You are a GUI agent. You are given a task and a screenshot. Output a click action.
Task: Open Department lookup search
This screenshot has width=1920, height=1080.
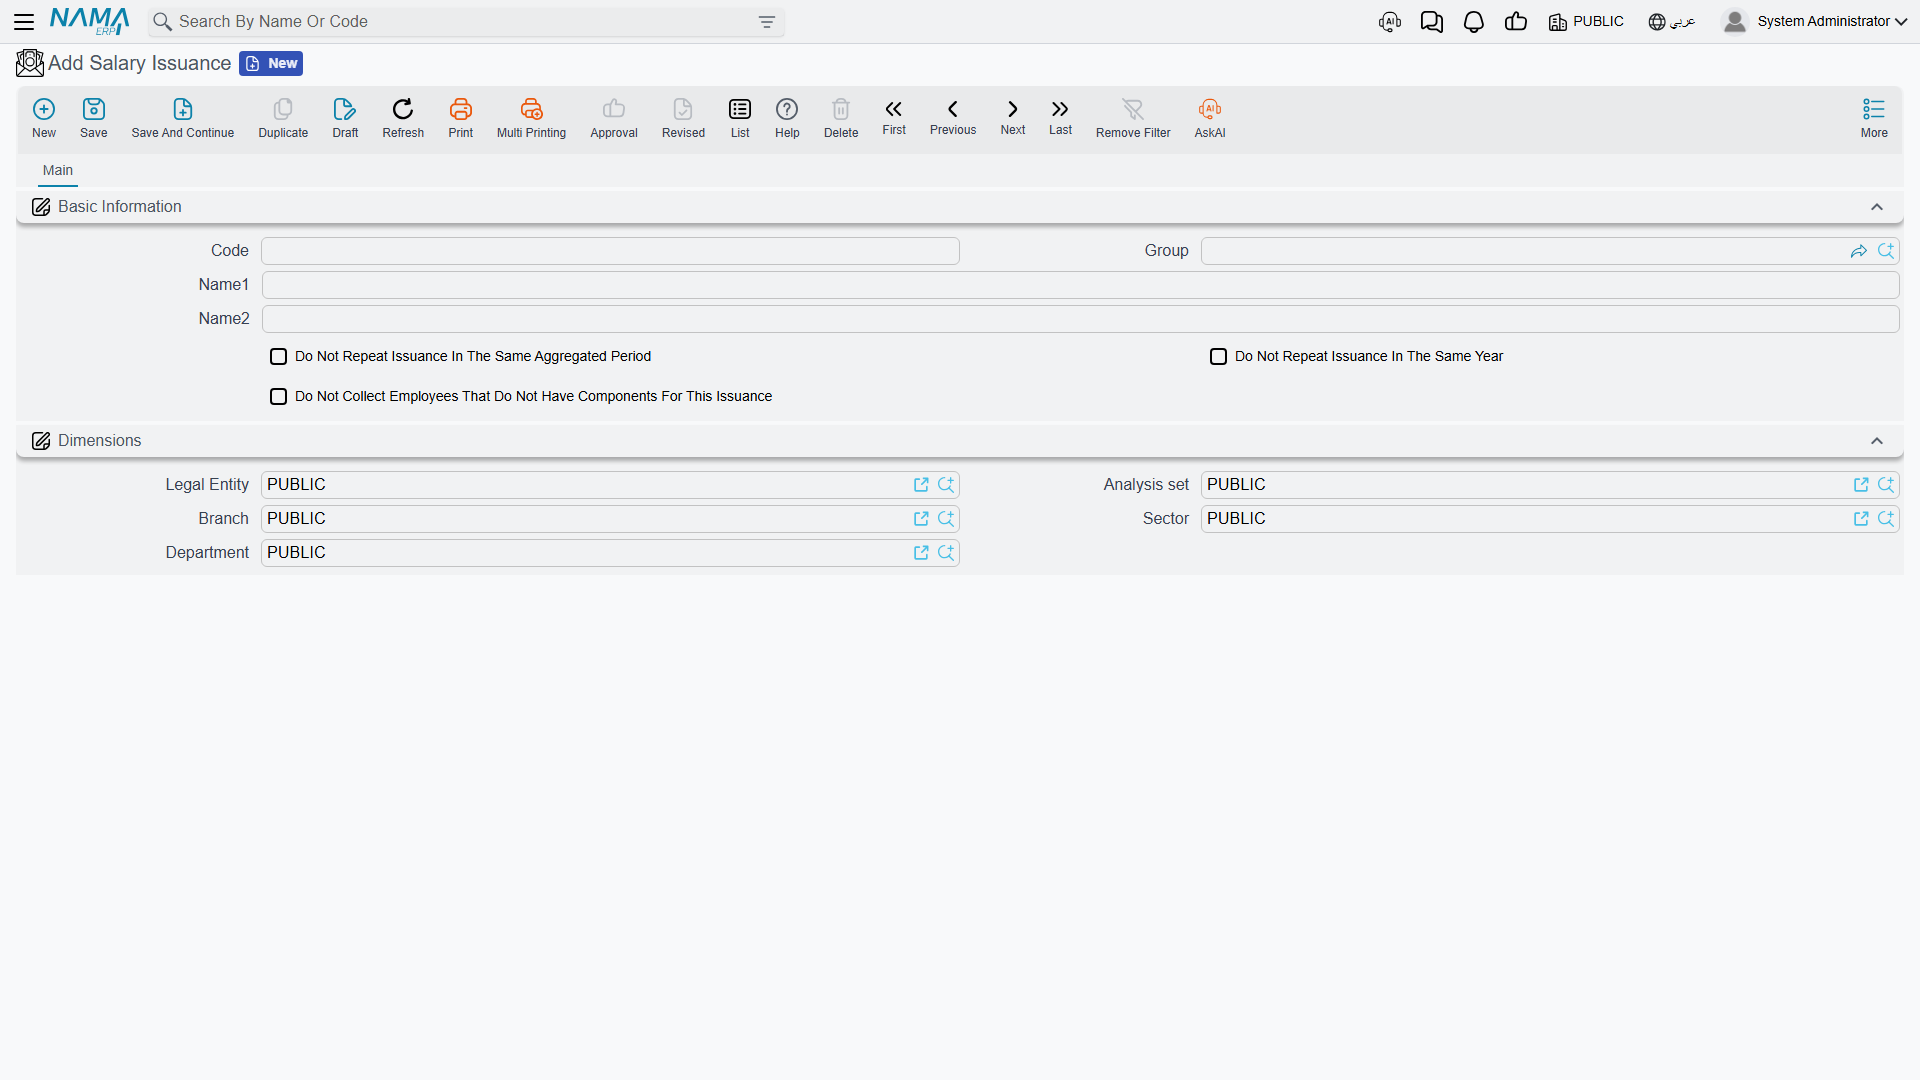tap(946, 553)
